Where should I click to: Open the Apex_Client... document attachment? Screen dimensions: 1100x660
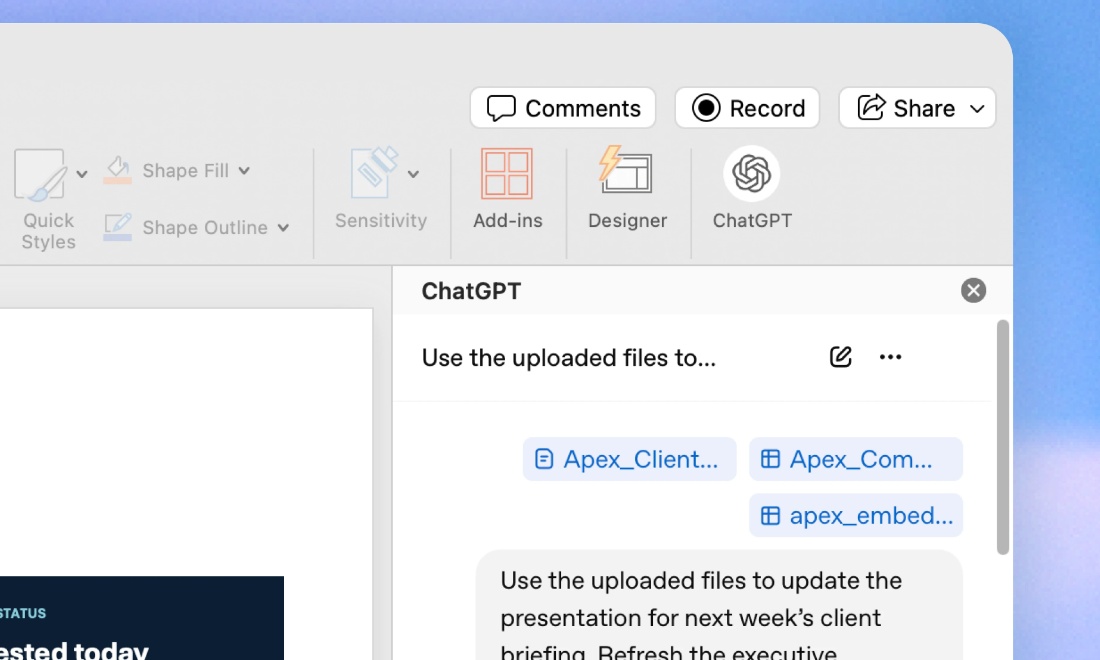pos(629,459)
